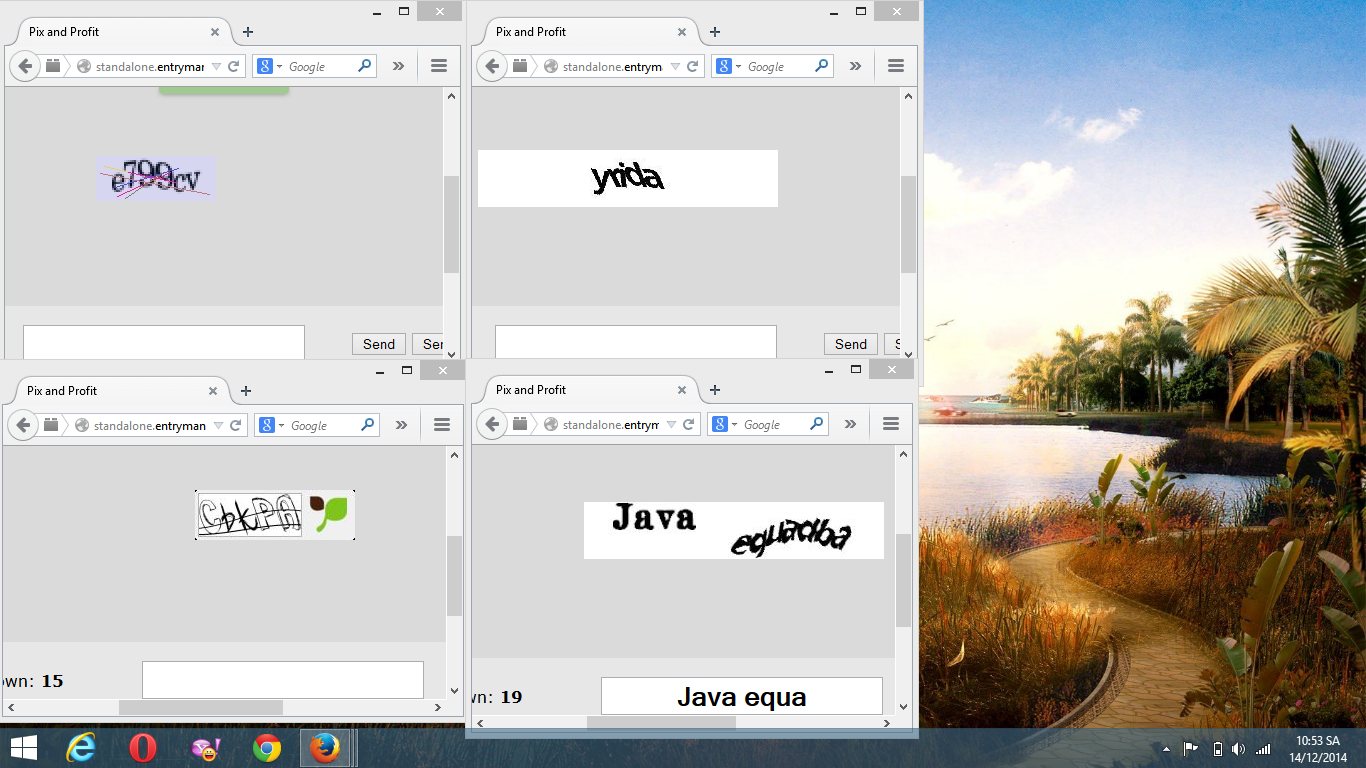Close the Pix and Profit tab in the yrida window
This screenshot has height=768, width=1366.
[x=682, y=32]
